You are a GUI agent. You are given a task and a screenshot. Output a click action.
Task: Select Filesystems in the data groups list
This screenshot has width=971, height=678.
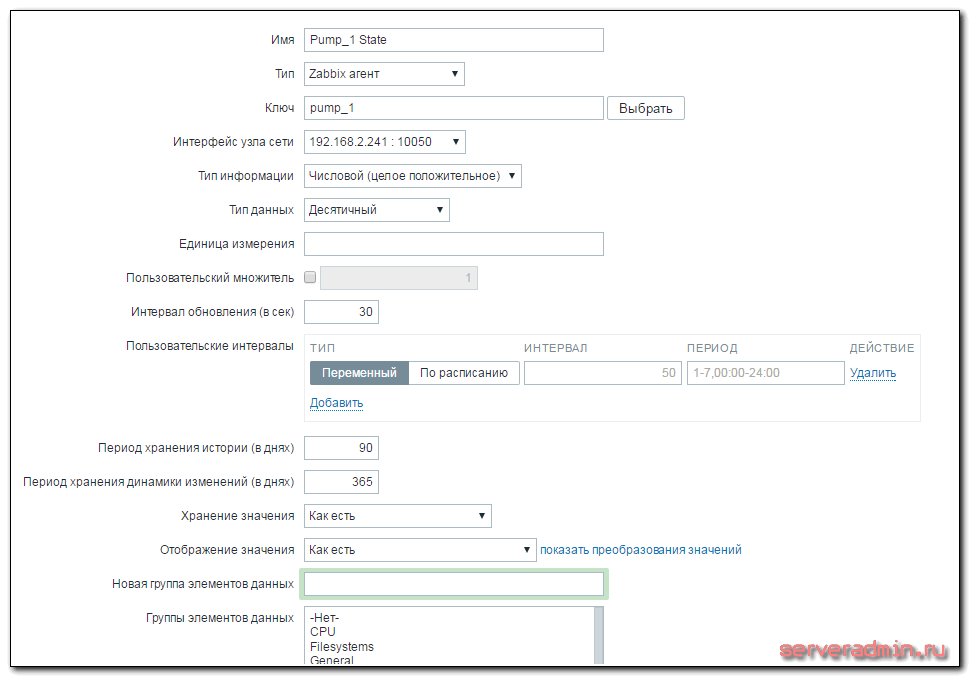click(341, 647)
